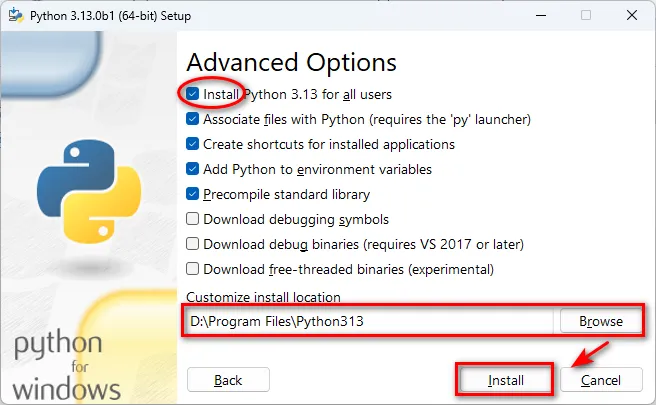
Task: Uncheck Create shortcuts for installed applications
Action: point(192,144)
